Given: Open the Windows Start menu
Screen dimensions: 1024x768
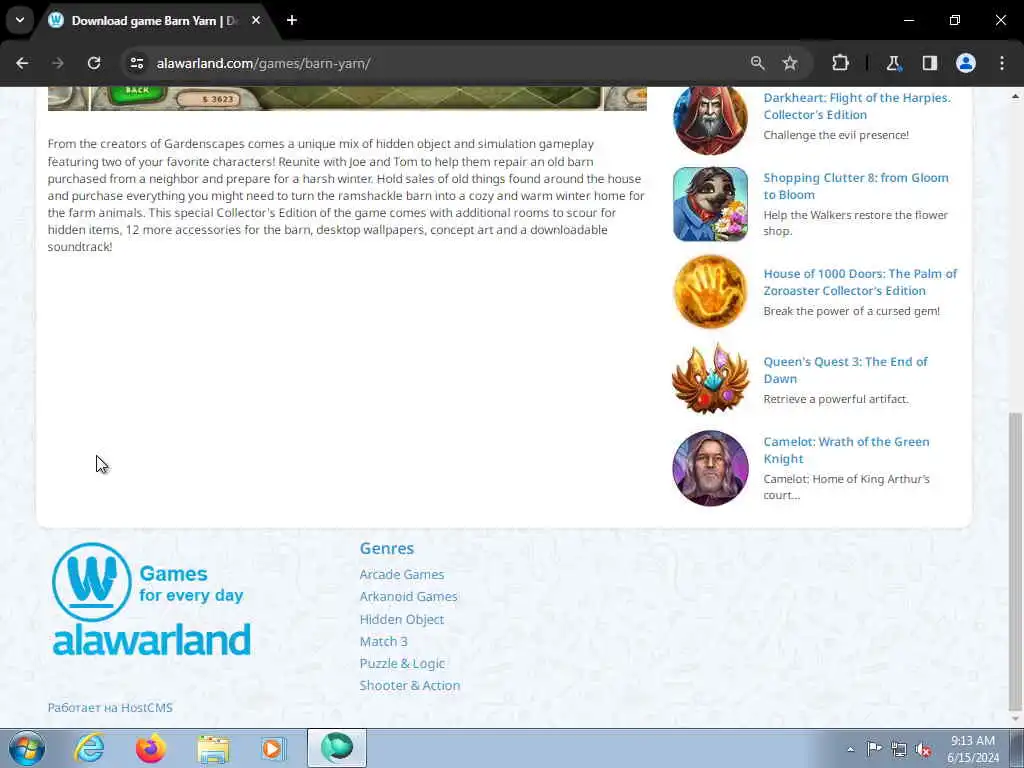Looking at the screenshot, I should click(26, 748).
